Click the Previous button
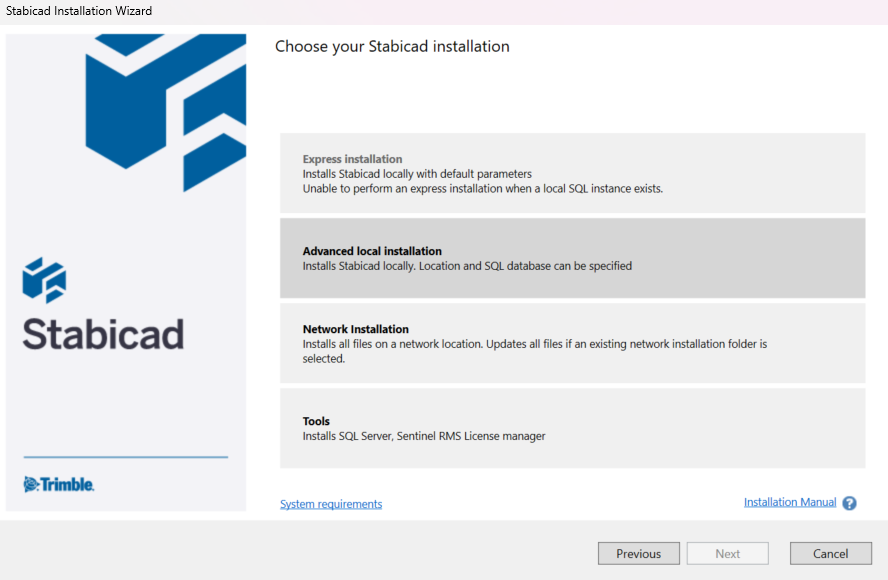Image resolution: width=888 pixels, height=580 pixels. point(638,553)
